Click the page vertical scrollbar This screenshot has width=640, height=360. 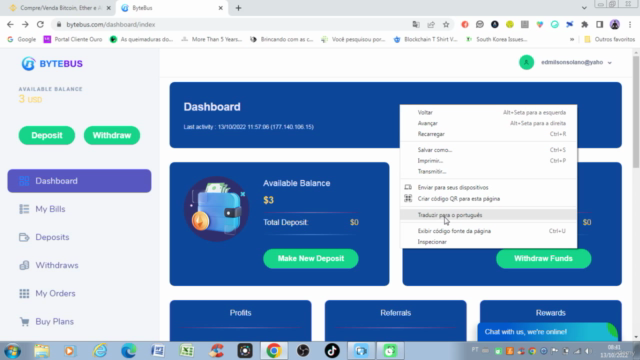point(636,111)
